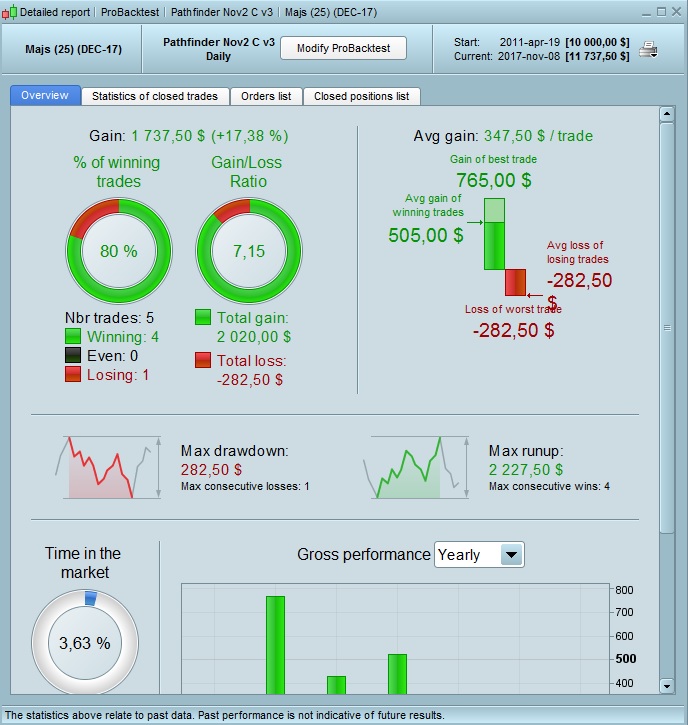Click the scrollbar down arrow
Viewport: 688px width, 725px height.
point(666,686)
